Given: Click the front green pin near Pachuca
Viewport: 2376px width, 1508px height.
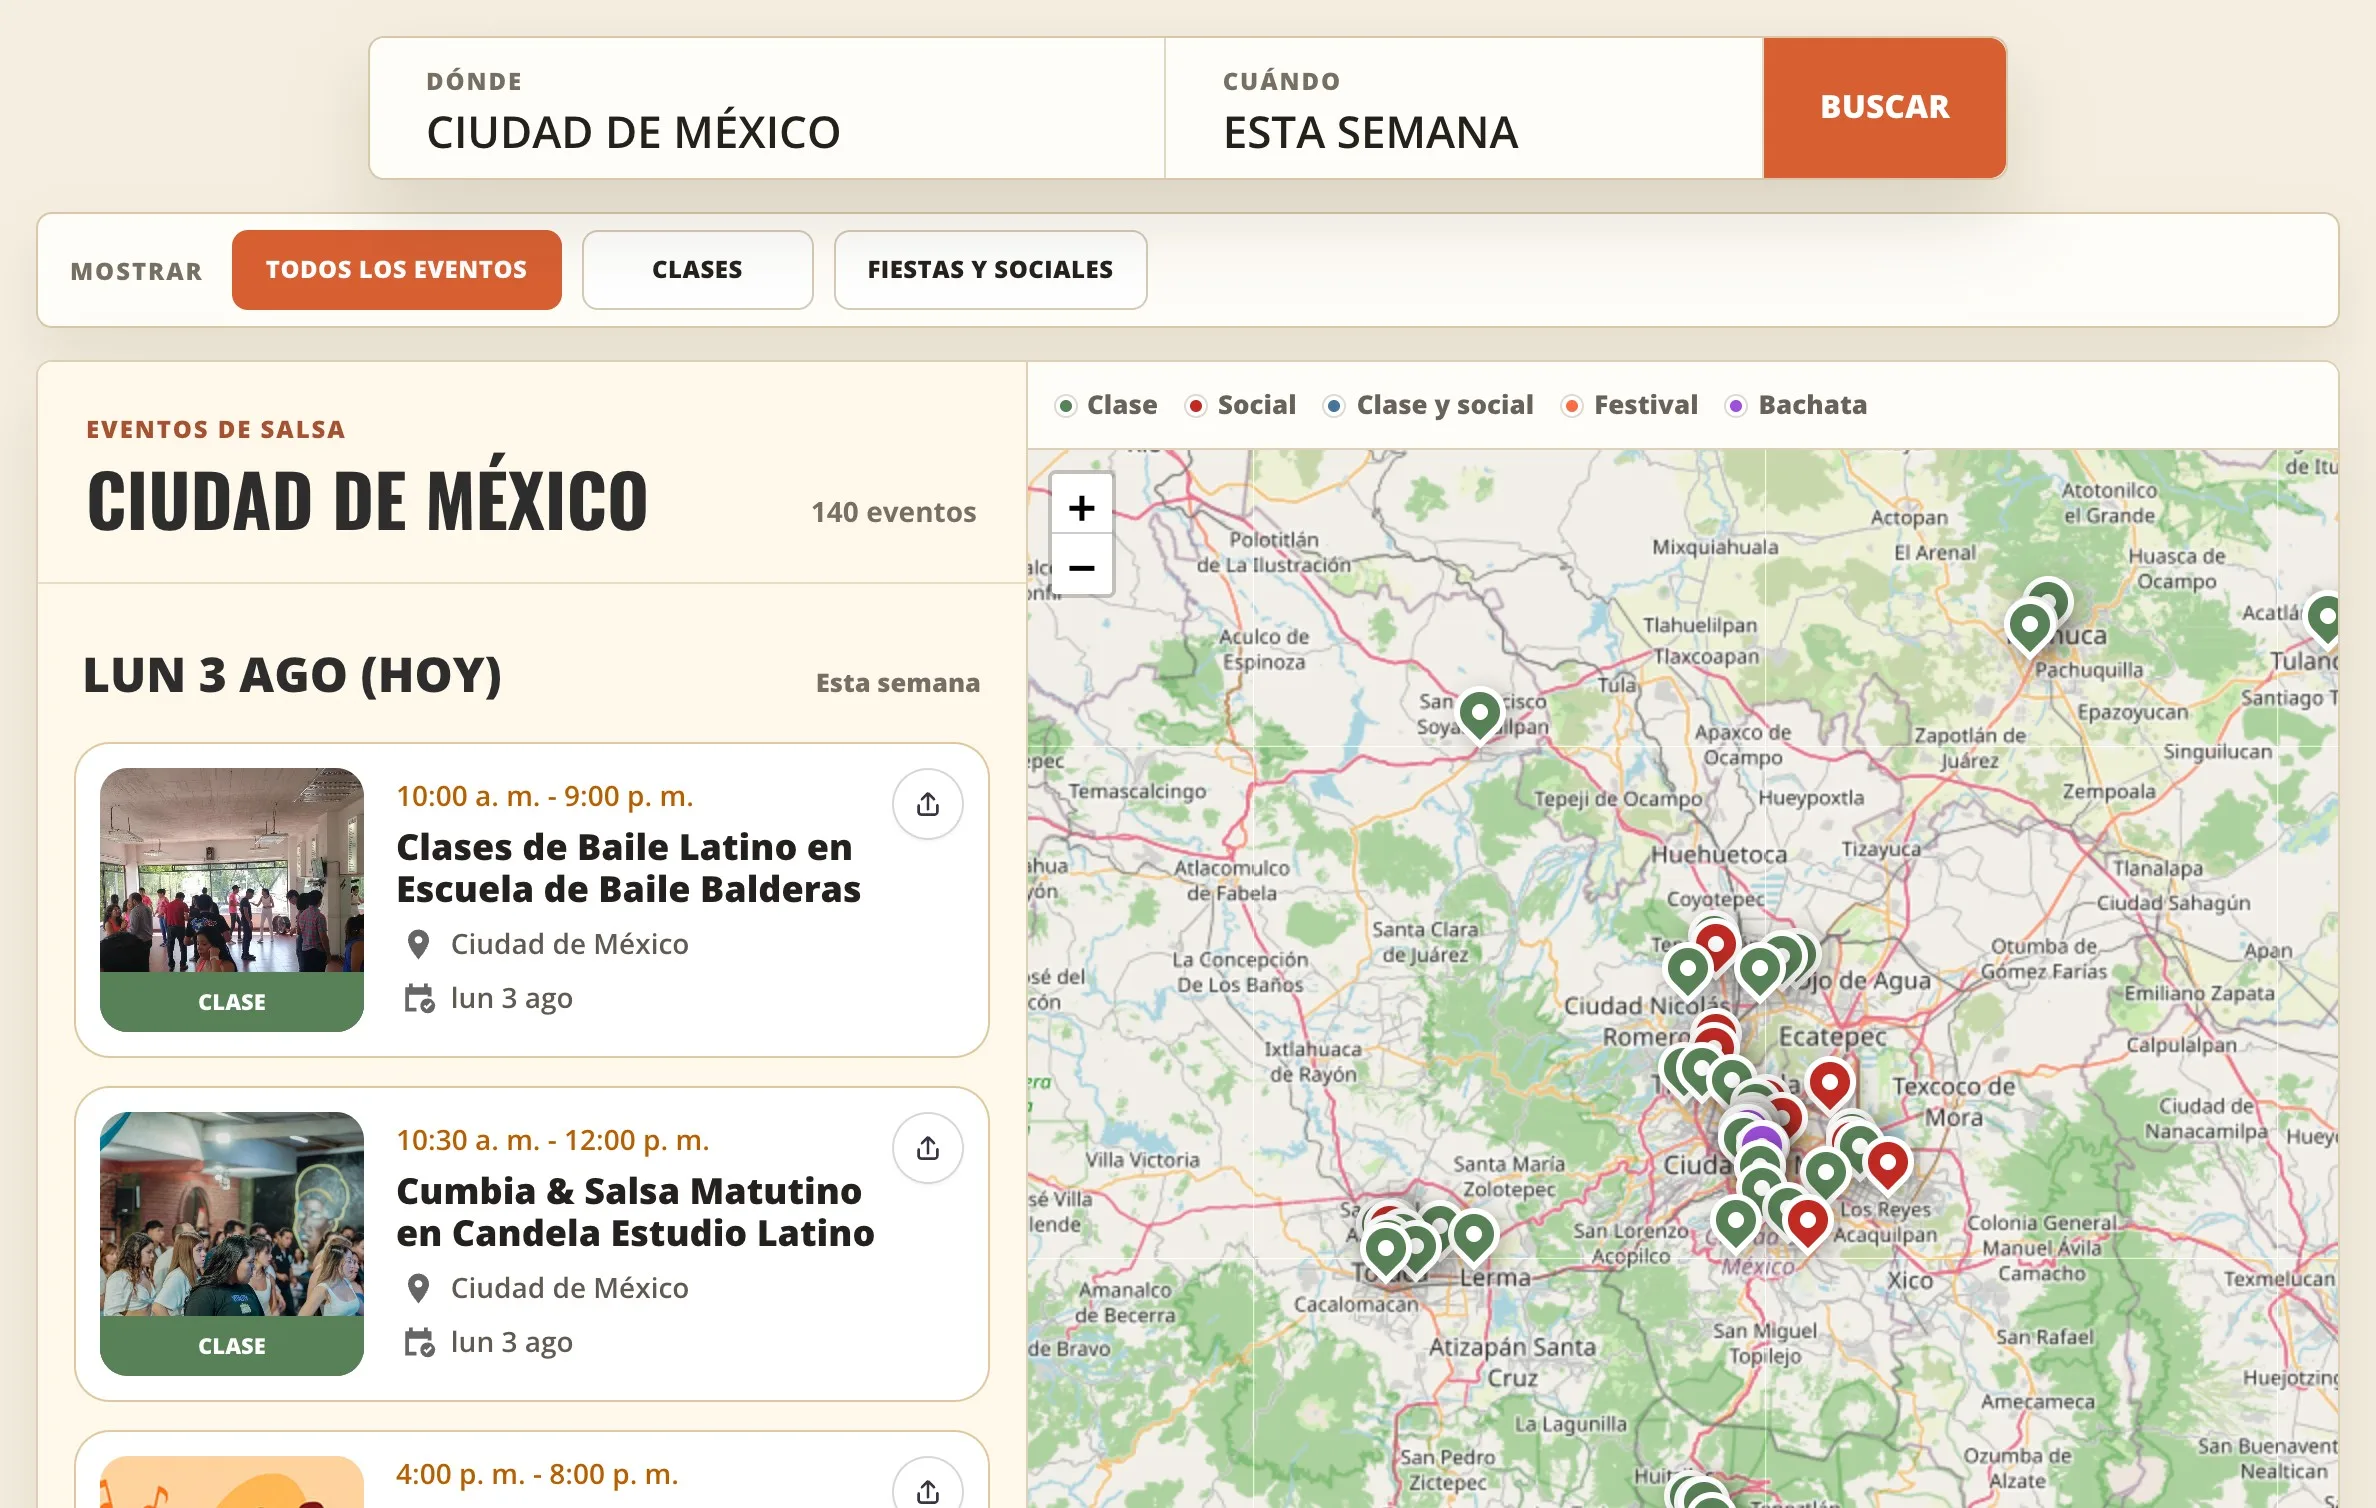Looking at the screenshot, I should (x=2030, y=627).
